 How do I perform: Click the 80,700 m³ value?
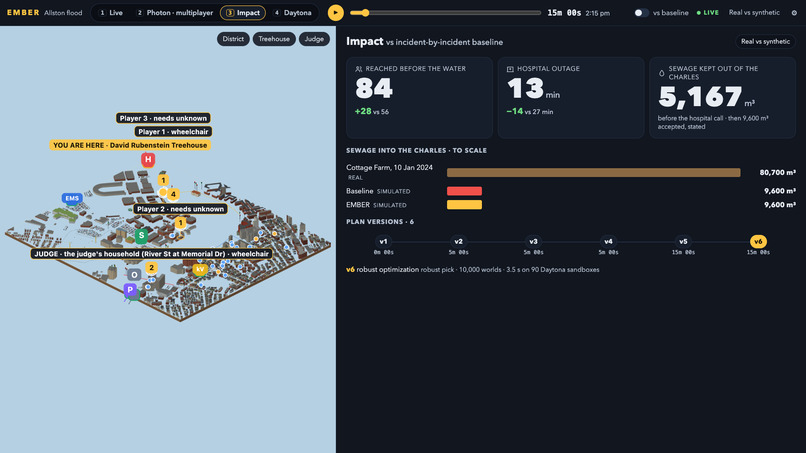pyautogui.click(x=778, y=173)
